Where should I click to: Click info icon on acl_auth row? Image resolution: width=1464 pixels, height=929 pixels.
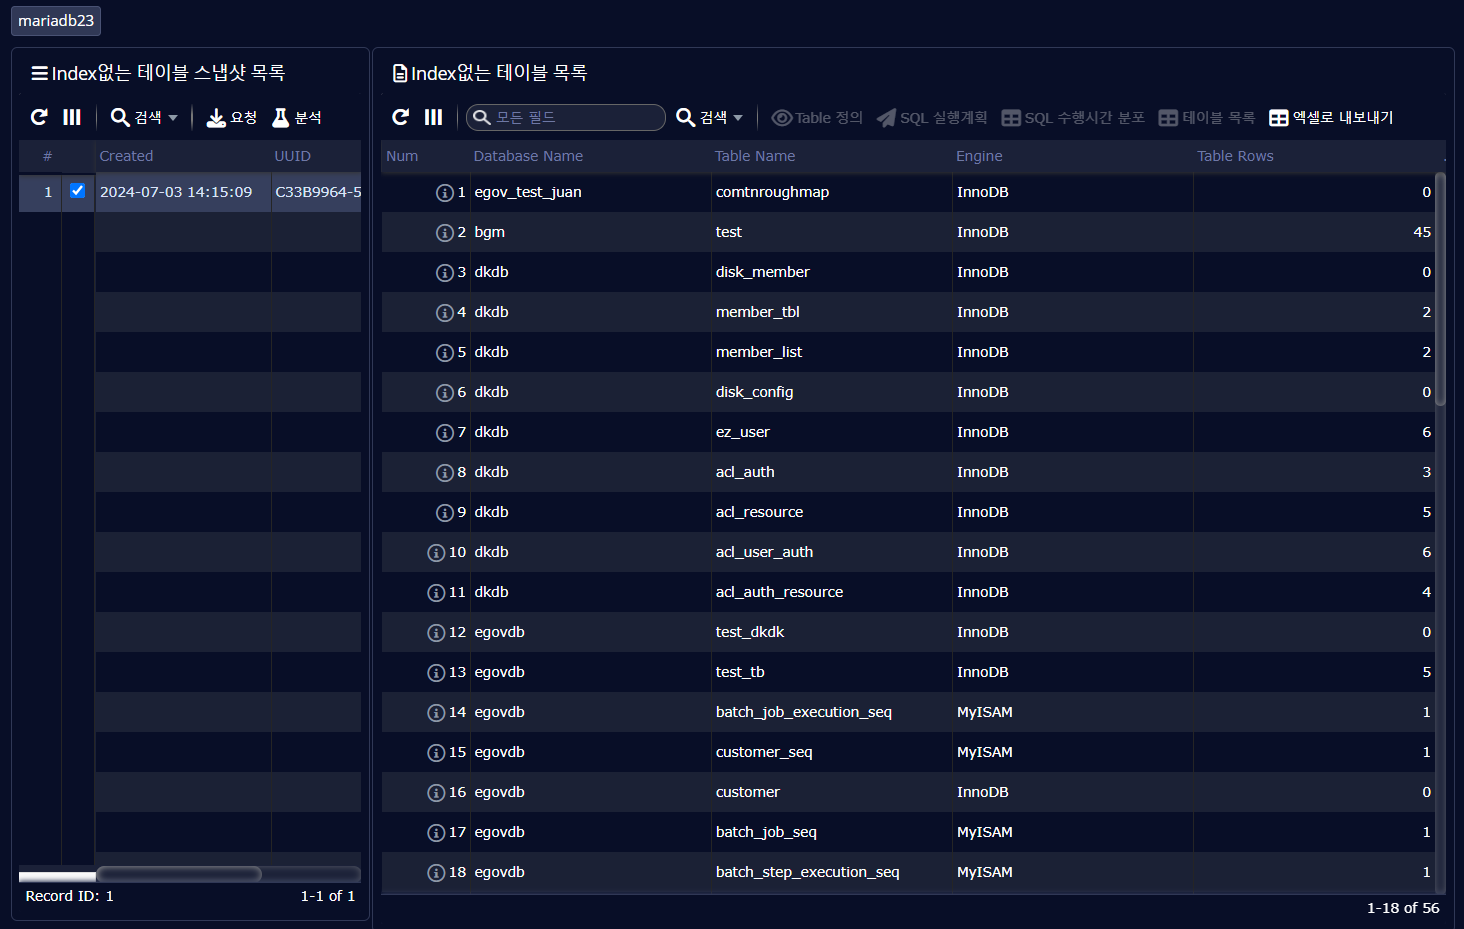(444, 473)
